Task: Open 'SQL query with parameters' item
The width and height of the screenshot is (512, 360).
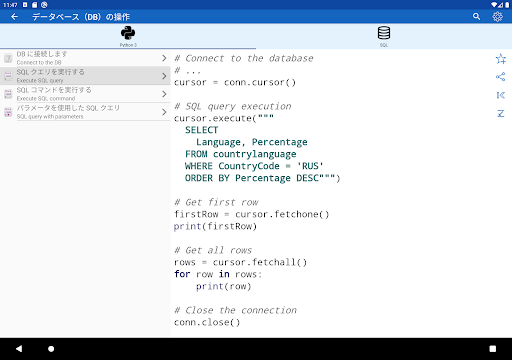Action: click(85, 112)
